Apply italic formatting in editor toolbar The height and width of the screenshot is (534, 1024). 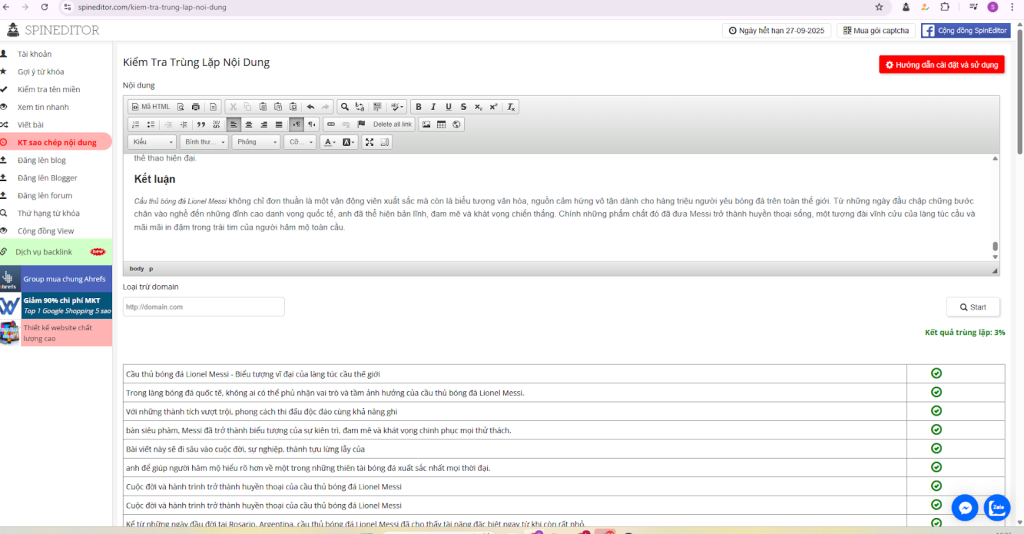coord(433,107)
